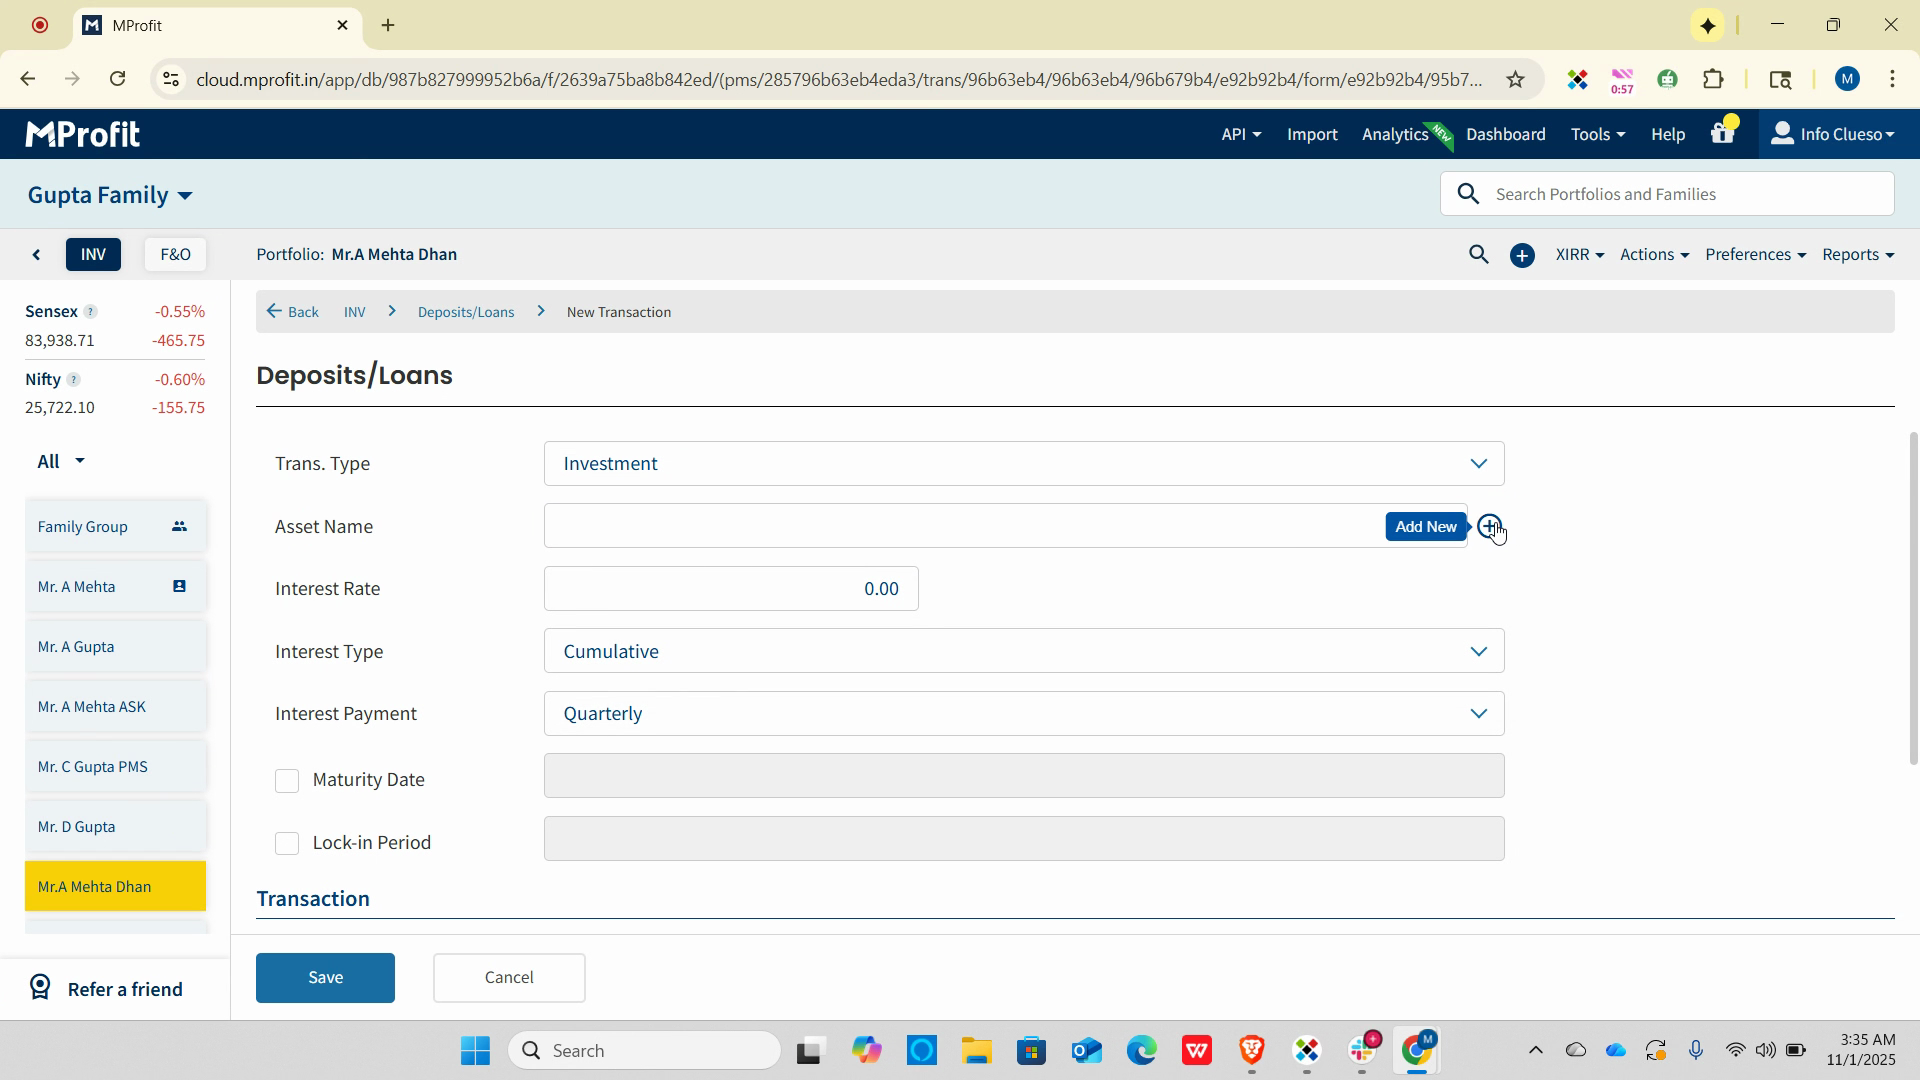
Task: Open the gift rewards icon
Action: coord(1722,133)
